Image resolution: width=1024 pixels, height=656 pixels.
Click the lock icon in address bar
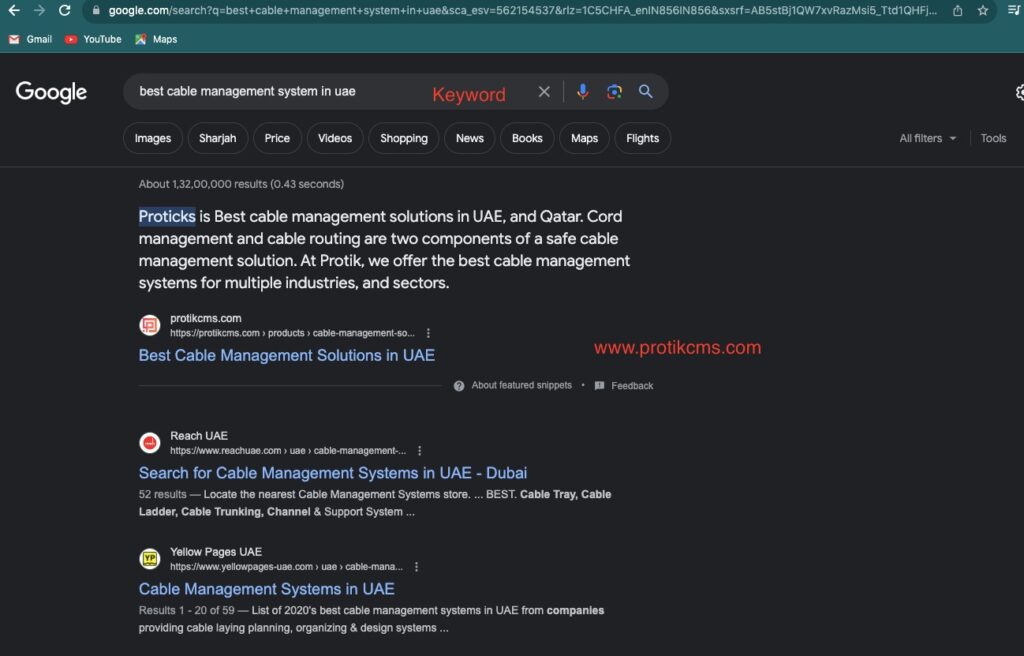pyautogui.click(x=96, y=10)
